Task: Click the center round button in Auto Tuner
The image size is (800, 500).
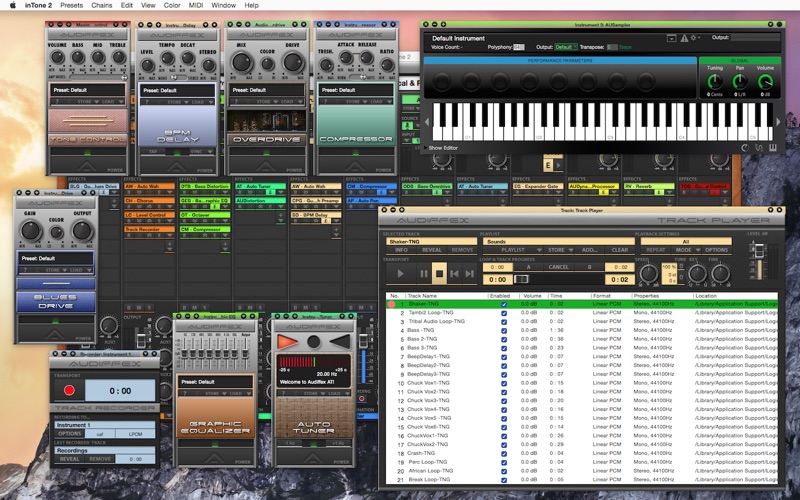Action: (x=314, y=341)
